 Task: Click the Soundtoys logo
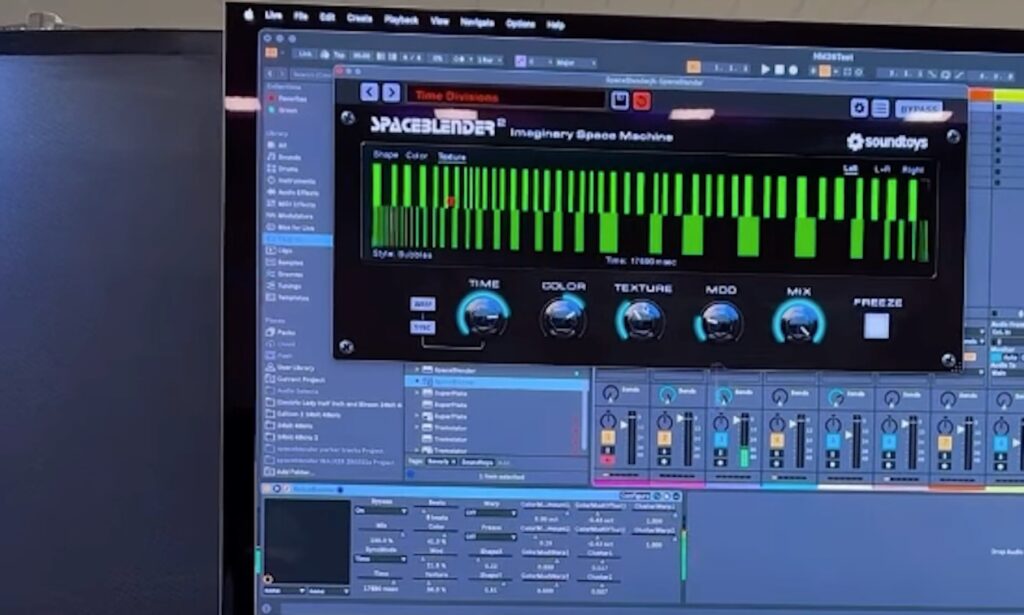tap(887, 142)
